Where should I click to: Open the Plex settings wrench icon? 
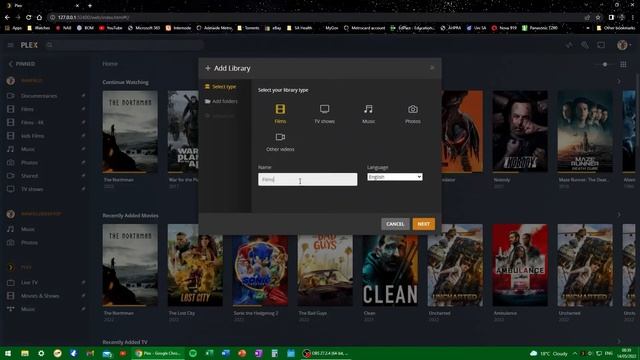click(585, 45)
